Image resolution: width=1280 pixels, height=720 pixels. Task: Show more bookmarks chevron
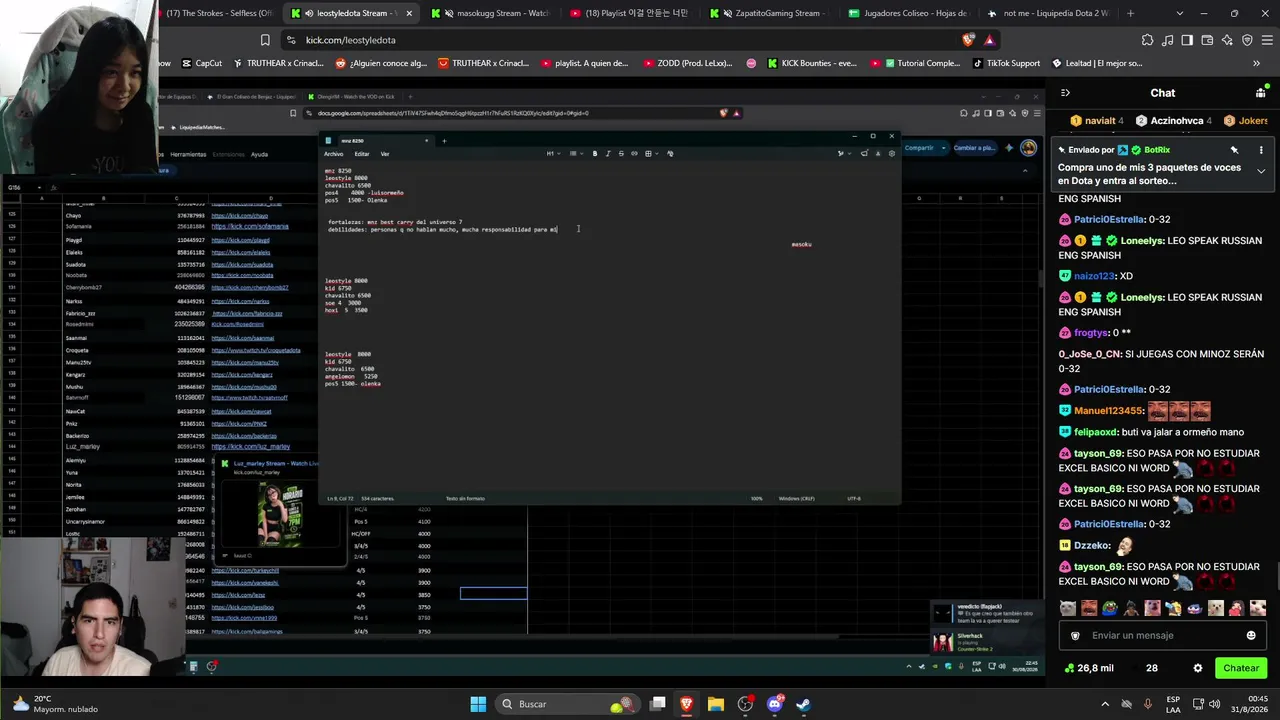coord(1257,63)
